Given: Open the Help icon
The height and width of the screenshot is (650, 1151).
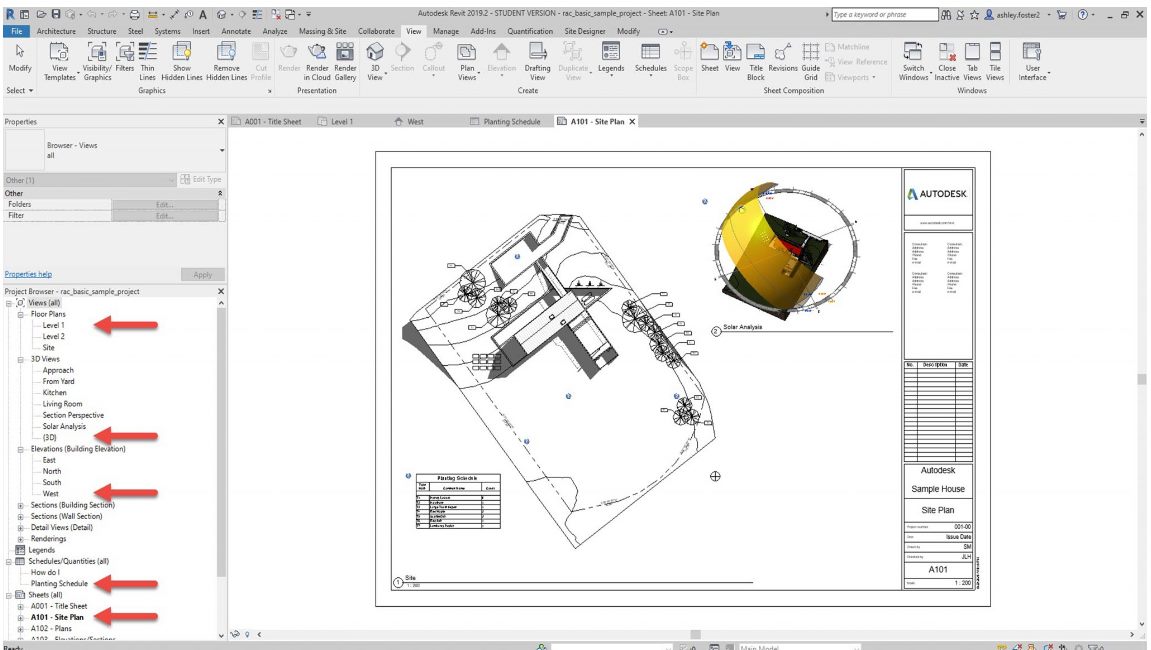Looking at the screenshot, I should click(1083, 14).
